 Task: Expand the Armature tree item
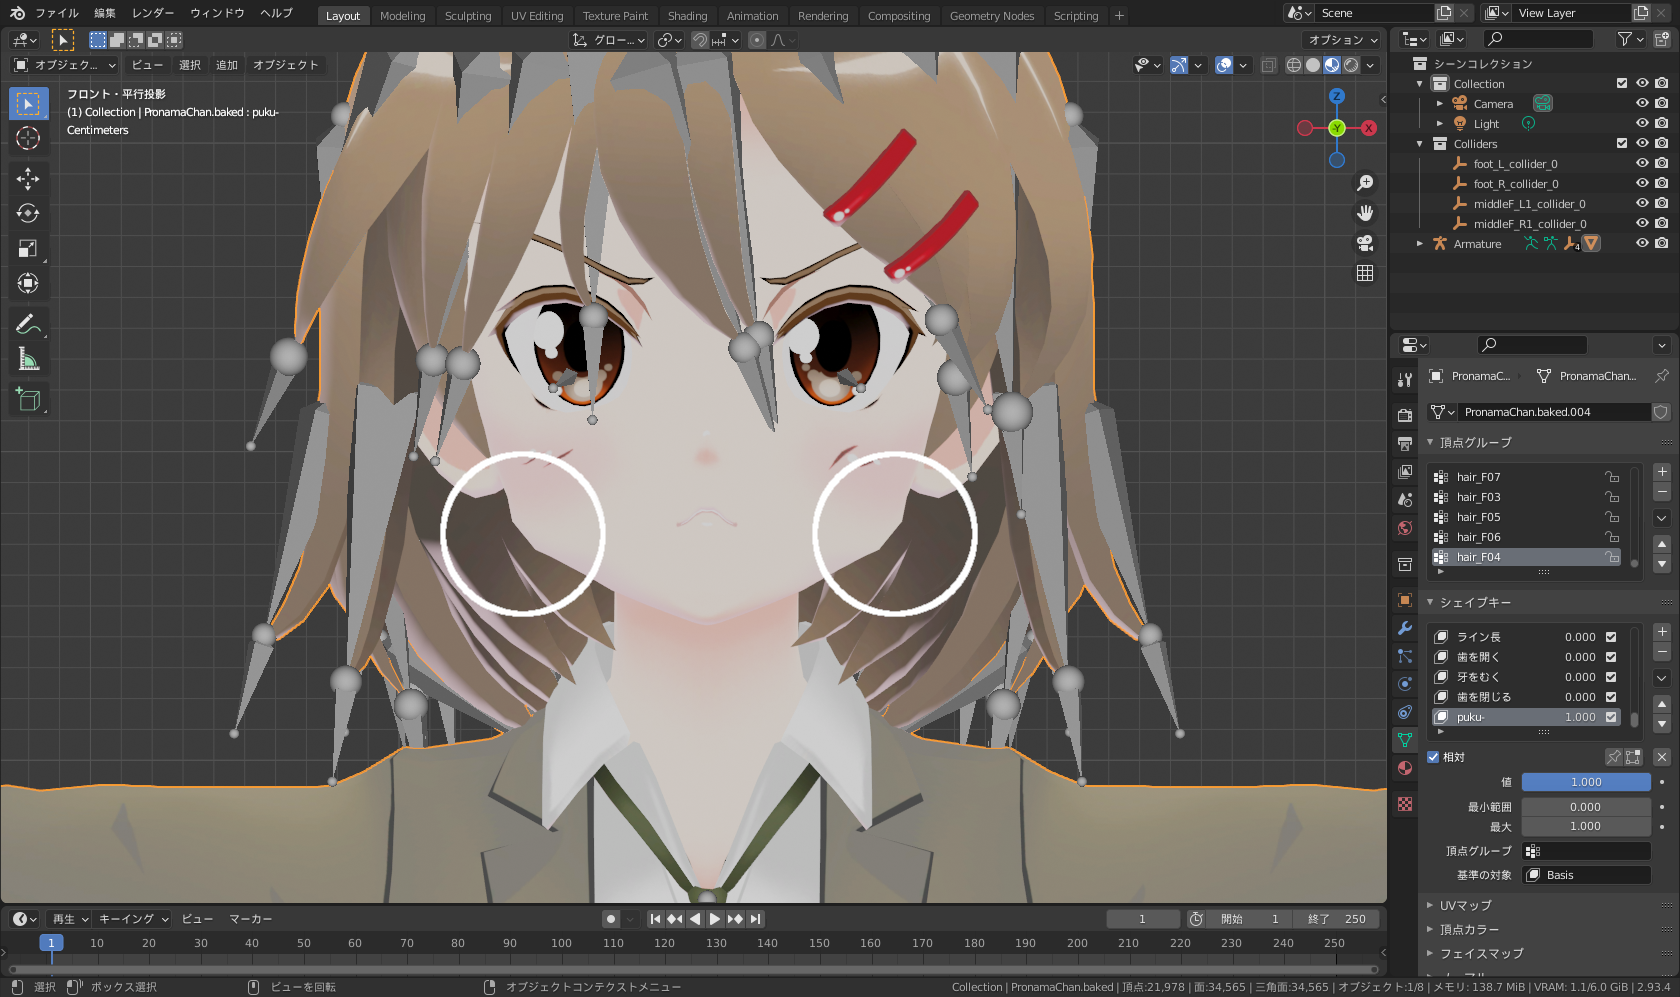1420,243
